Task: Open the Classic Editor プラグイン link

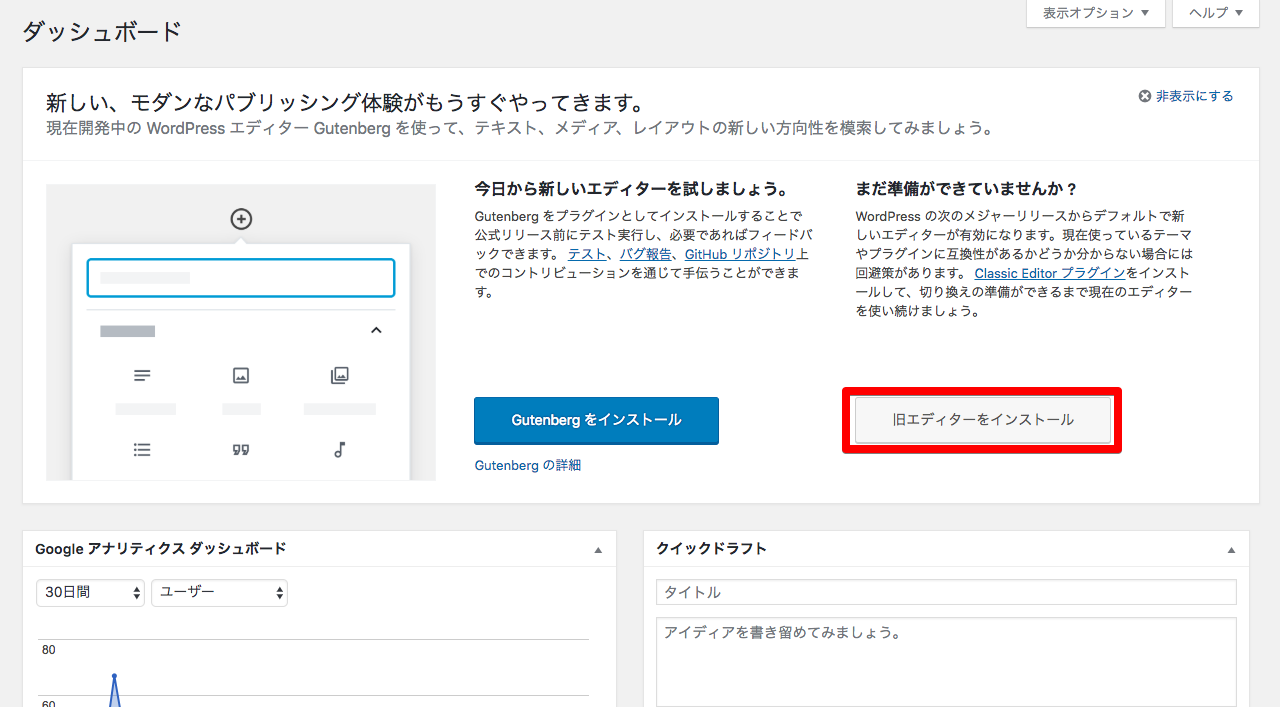Action: tap(1049, 273)
